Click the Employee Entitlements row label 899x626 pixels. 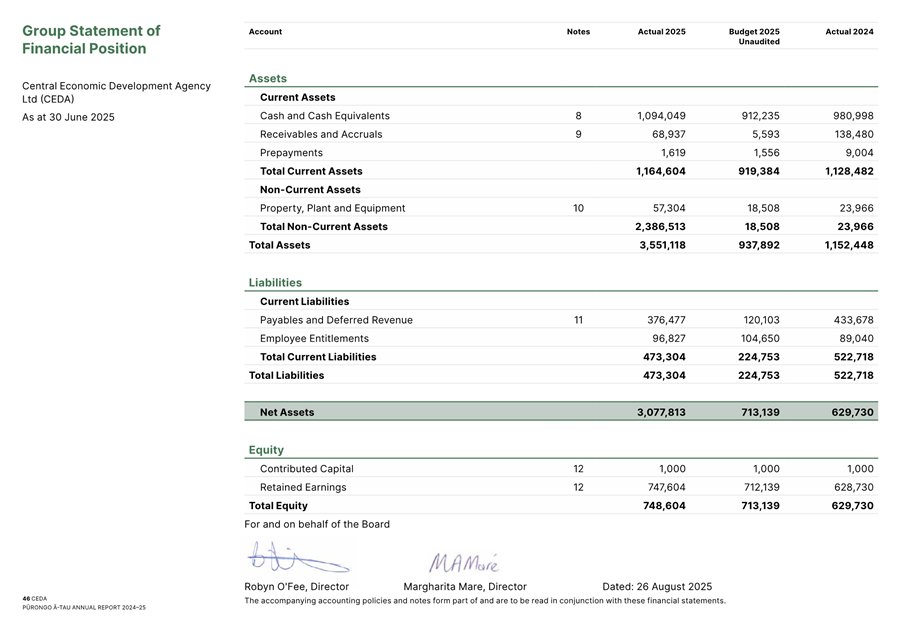314,339
